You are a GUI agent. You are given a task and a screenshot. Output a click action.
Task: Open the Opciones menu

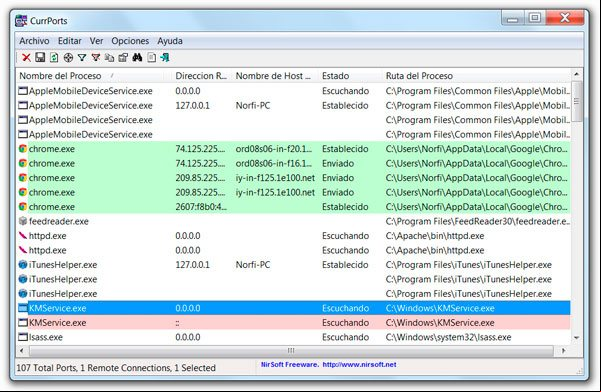(130, 41)
